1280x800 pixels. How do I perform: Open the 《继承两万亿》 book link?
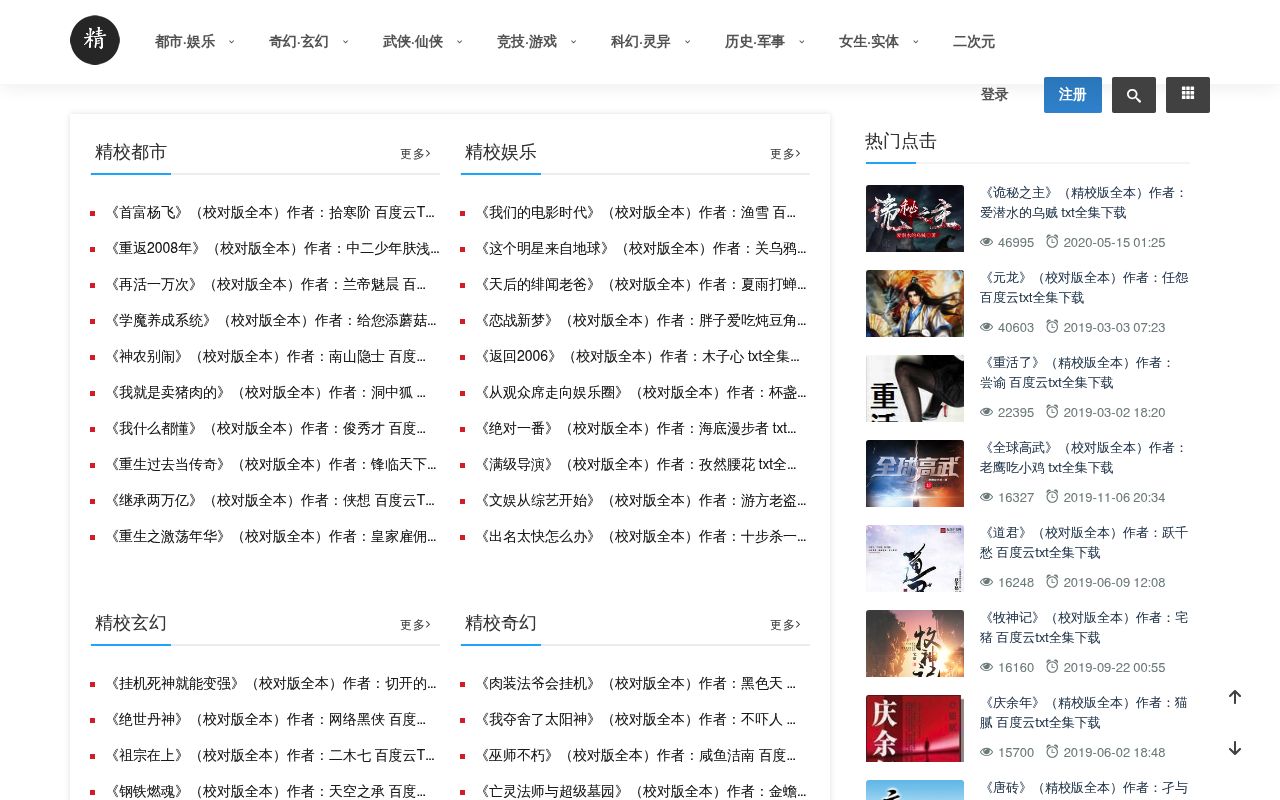[271, 501]
